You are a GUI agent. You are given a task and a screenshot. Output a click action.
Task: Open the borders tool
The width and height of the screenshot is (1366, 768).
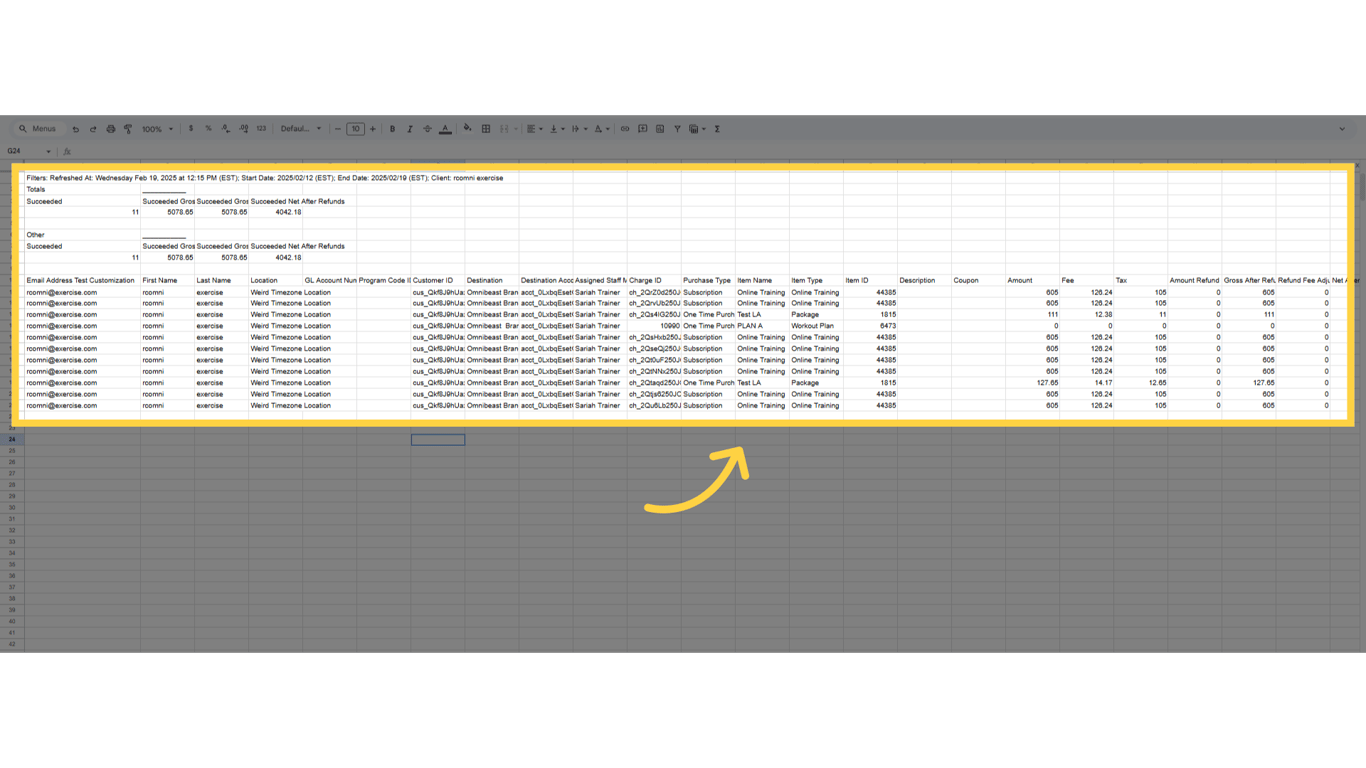pos(485,128)
